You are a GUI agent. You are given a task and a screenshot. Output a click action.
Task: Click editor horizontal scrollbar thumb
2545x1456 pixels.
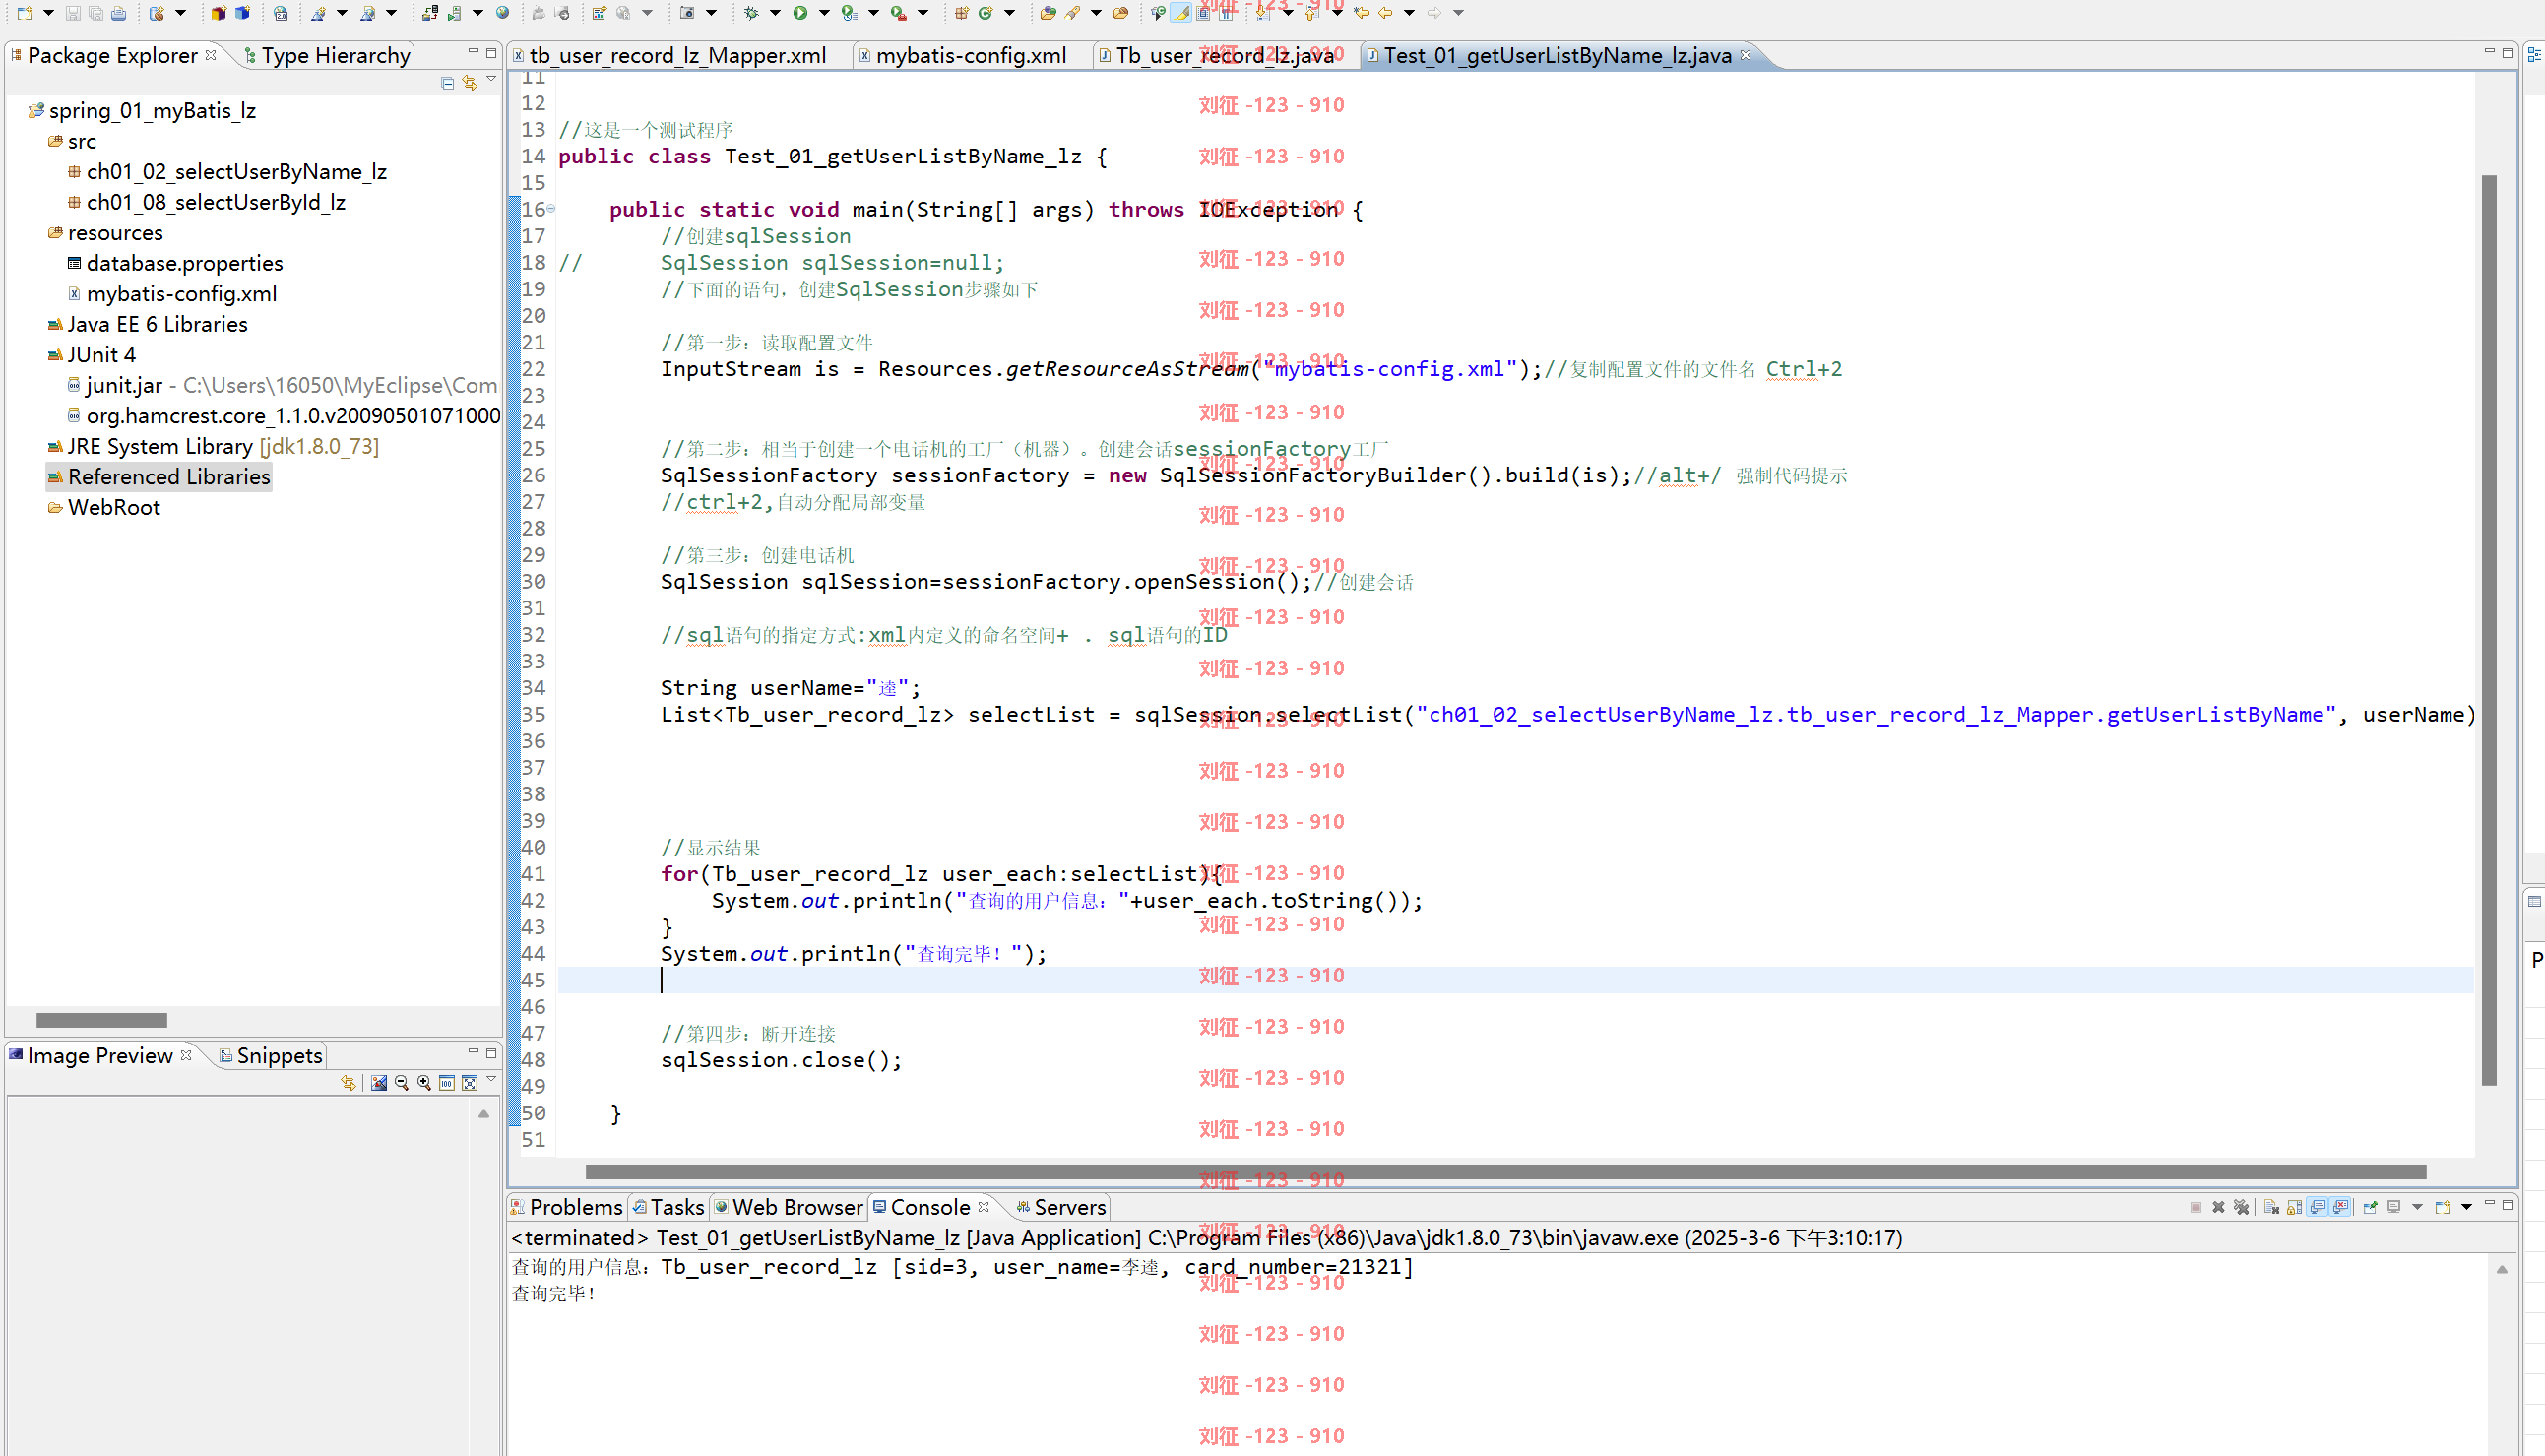1506,1171
